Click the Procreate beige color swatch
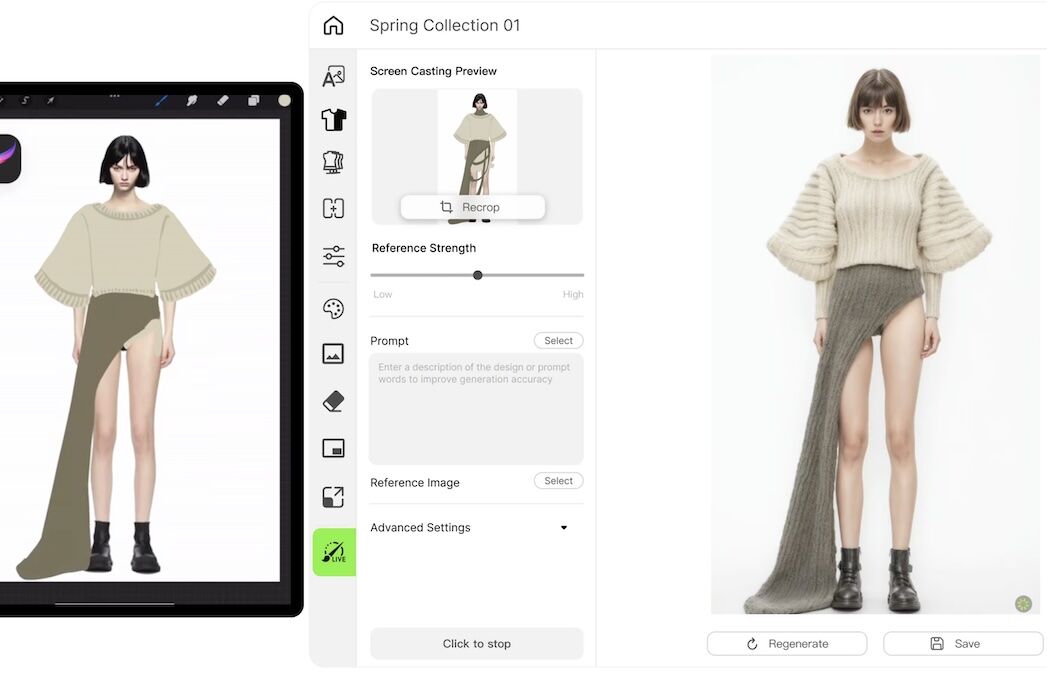The width and height of the screenshot is (1047, 698). (284, 100)
